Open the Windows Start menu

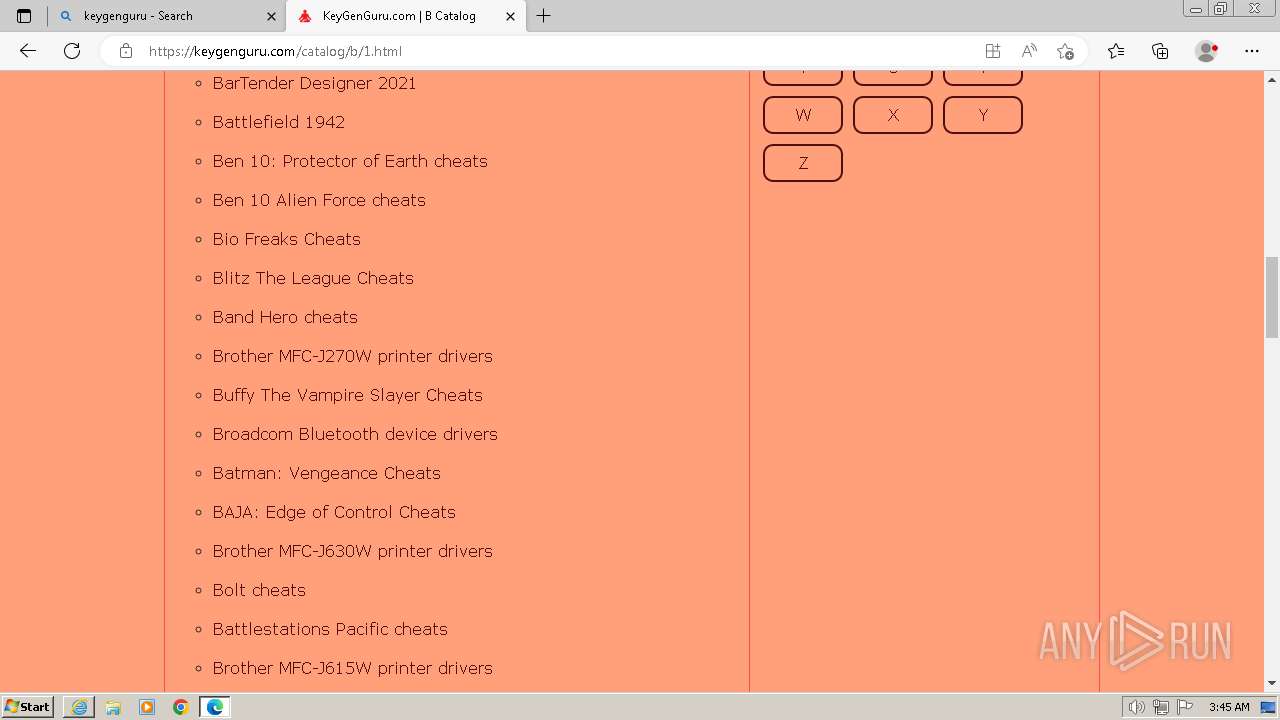coord(28,706)
